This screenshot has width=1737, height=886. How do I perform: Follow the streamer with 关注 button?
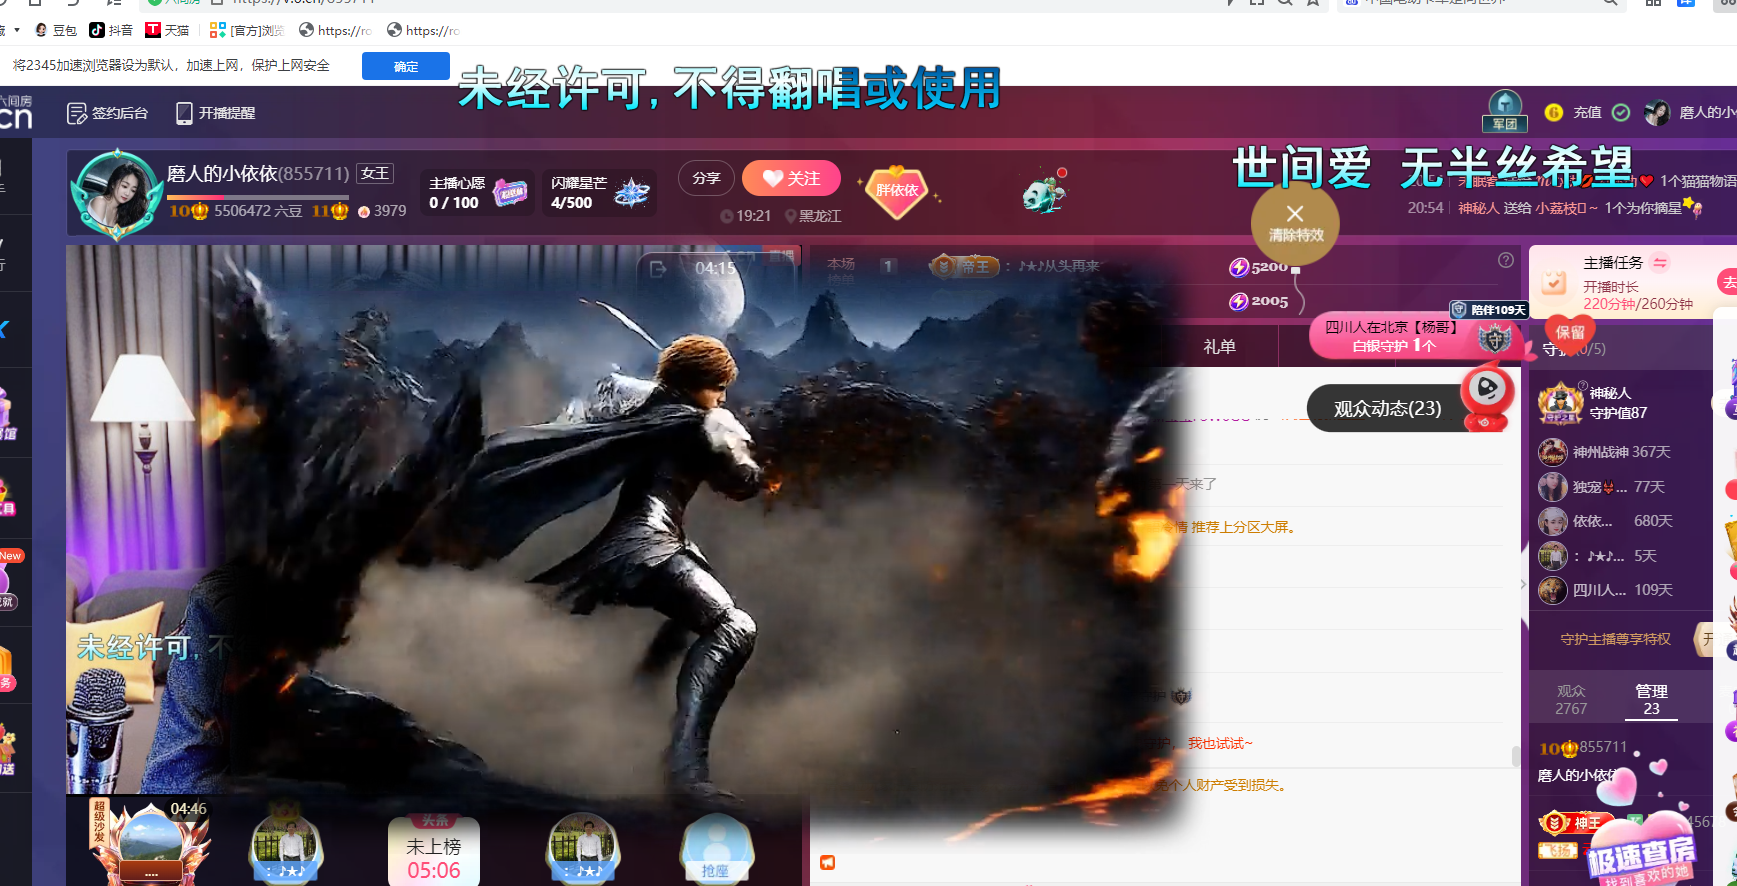pyautogui.click(x=791, y=178)
